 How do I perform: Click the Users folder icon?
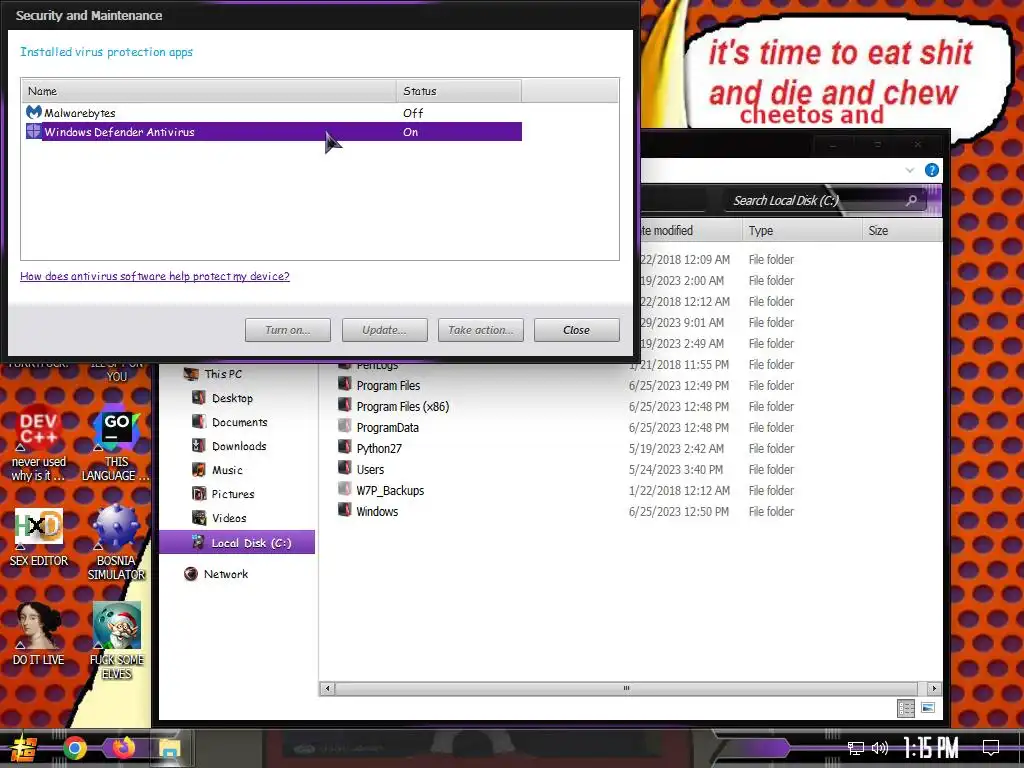(x=344, y=468)
